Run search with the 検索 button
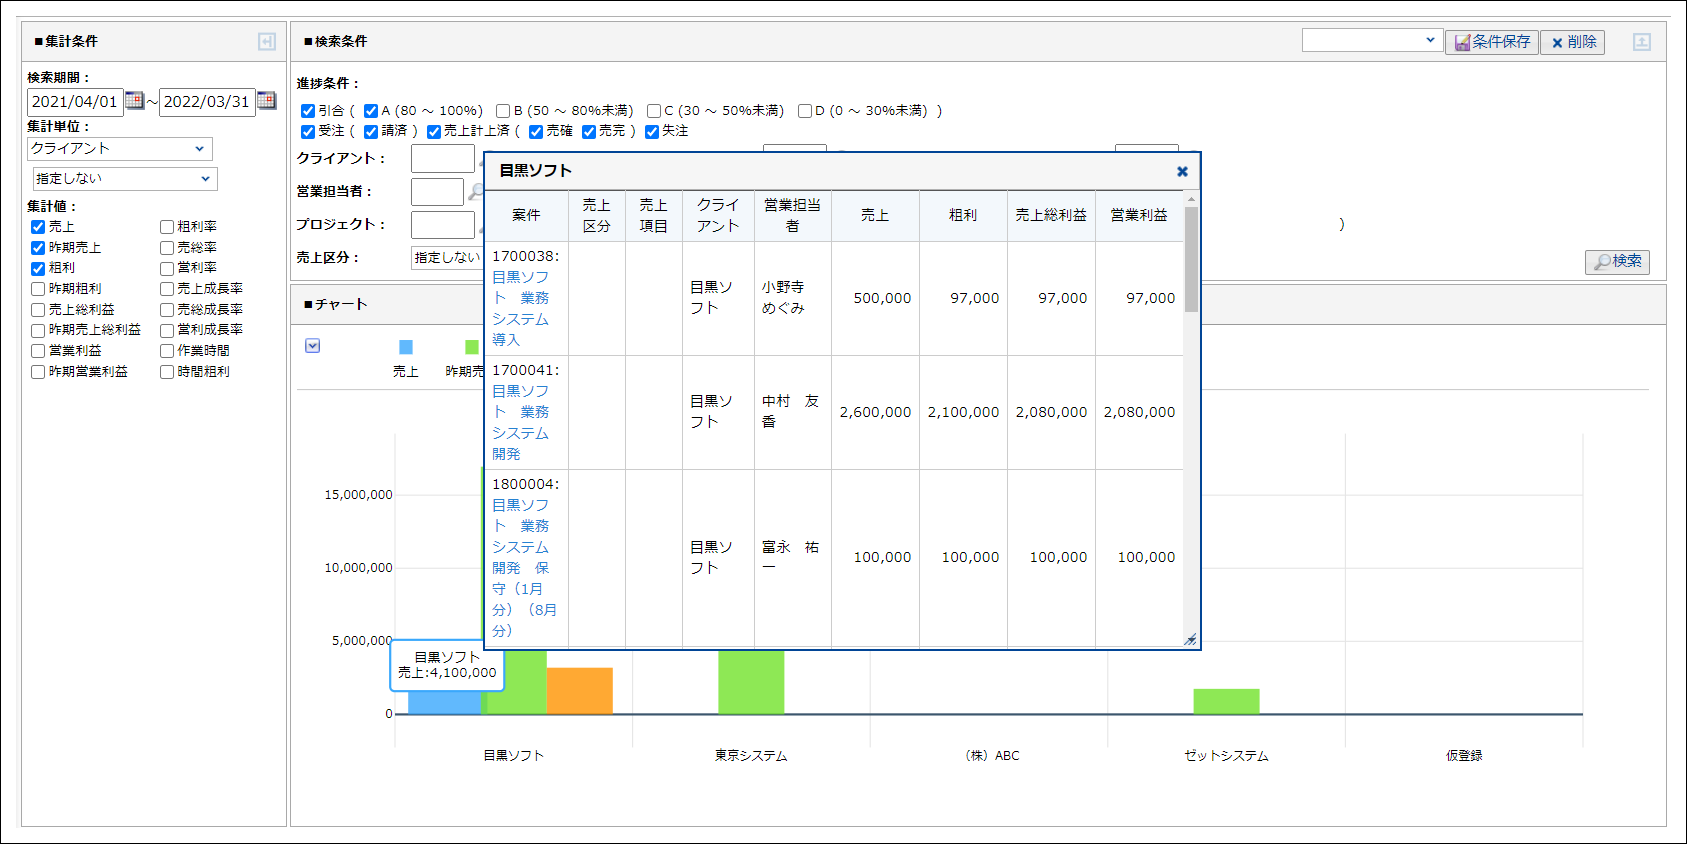 coord(1616,261)
